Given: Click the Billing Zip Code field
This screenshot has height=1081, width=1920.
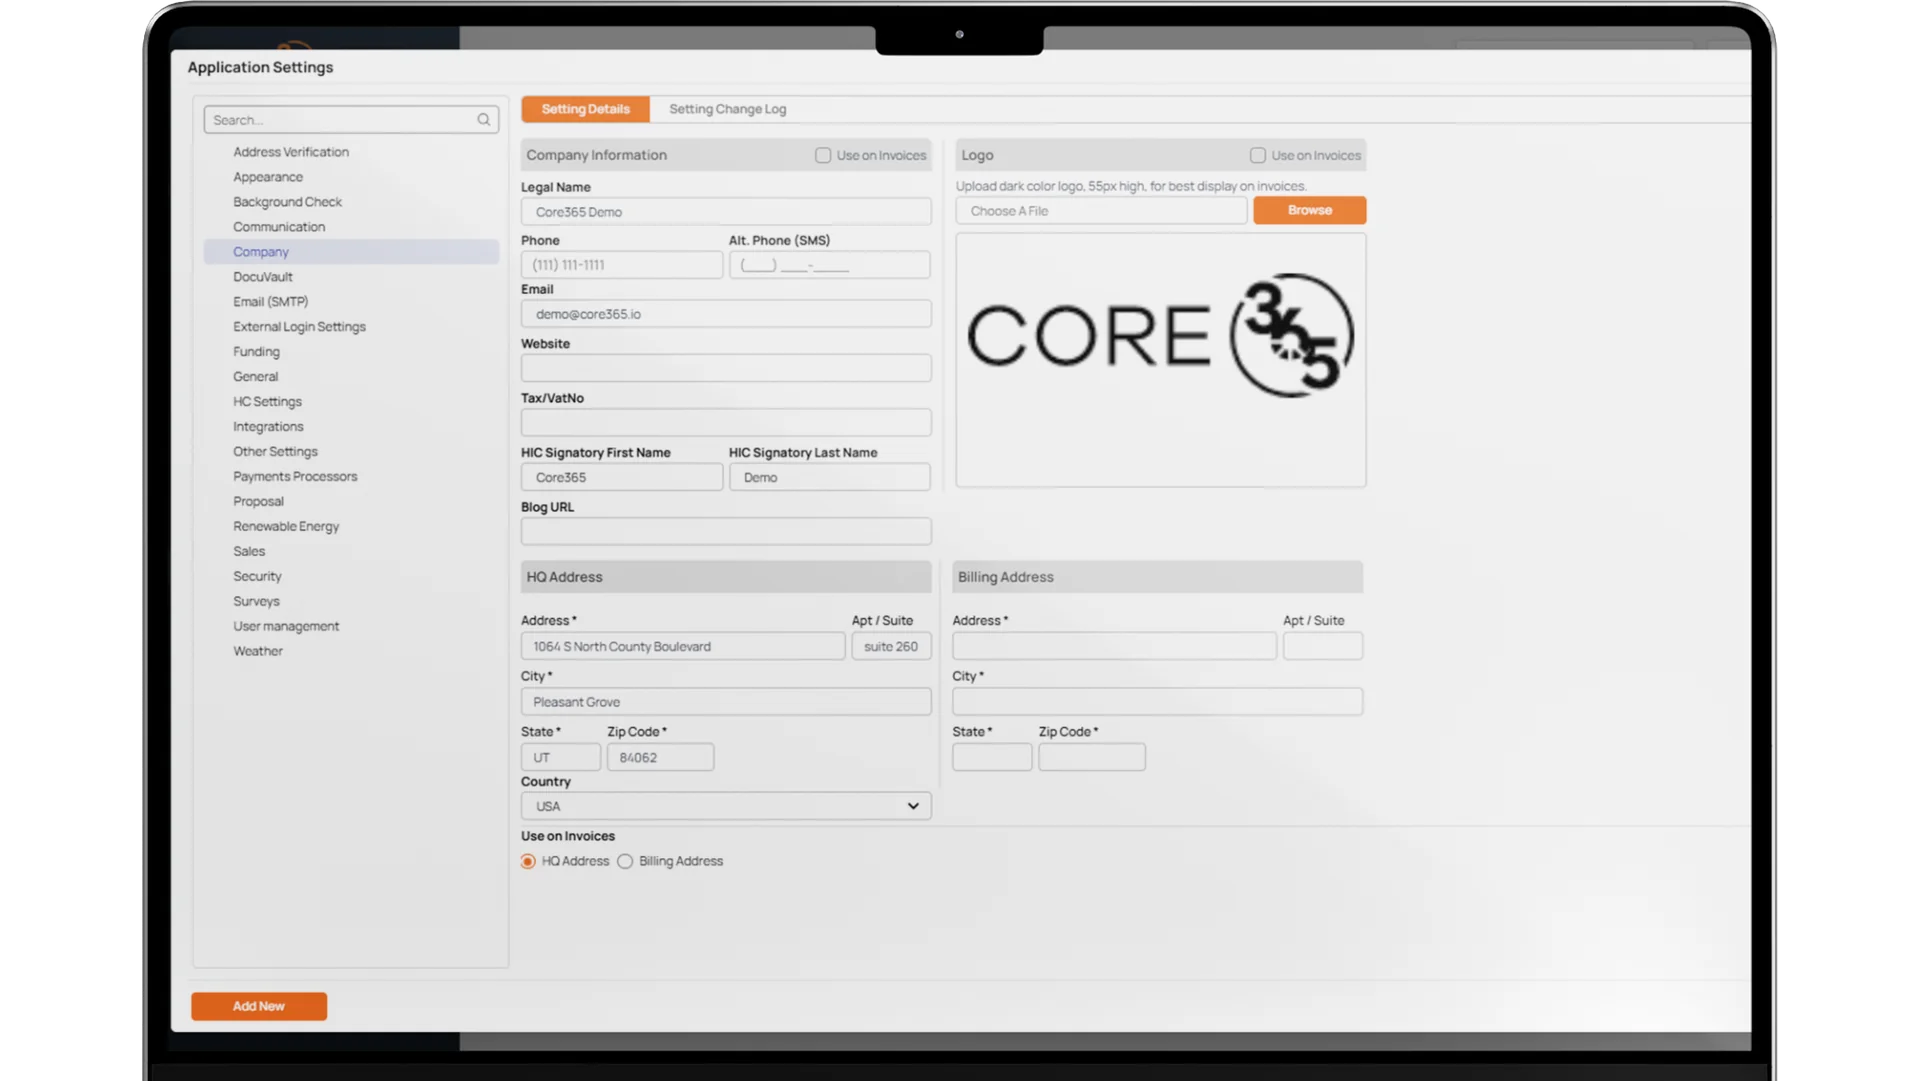Looking at the screenshot, I should 1092,758.
